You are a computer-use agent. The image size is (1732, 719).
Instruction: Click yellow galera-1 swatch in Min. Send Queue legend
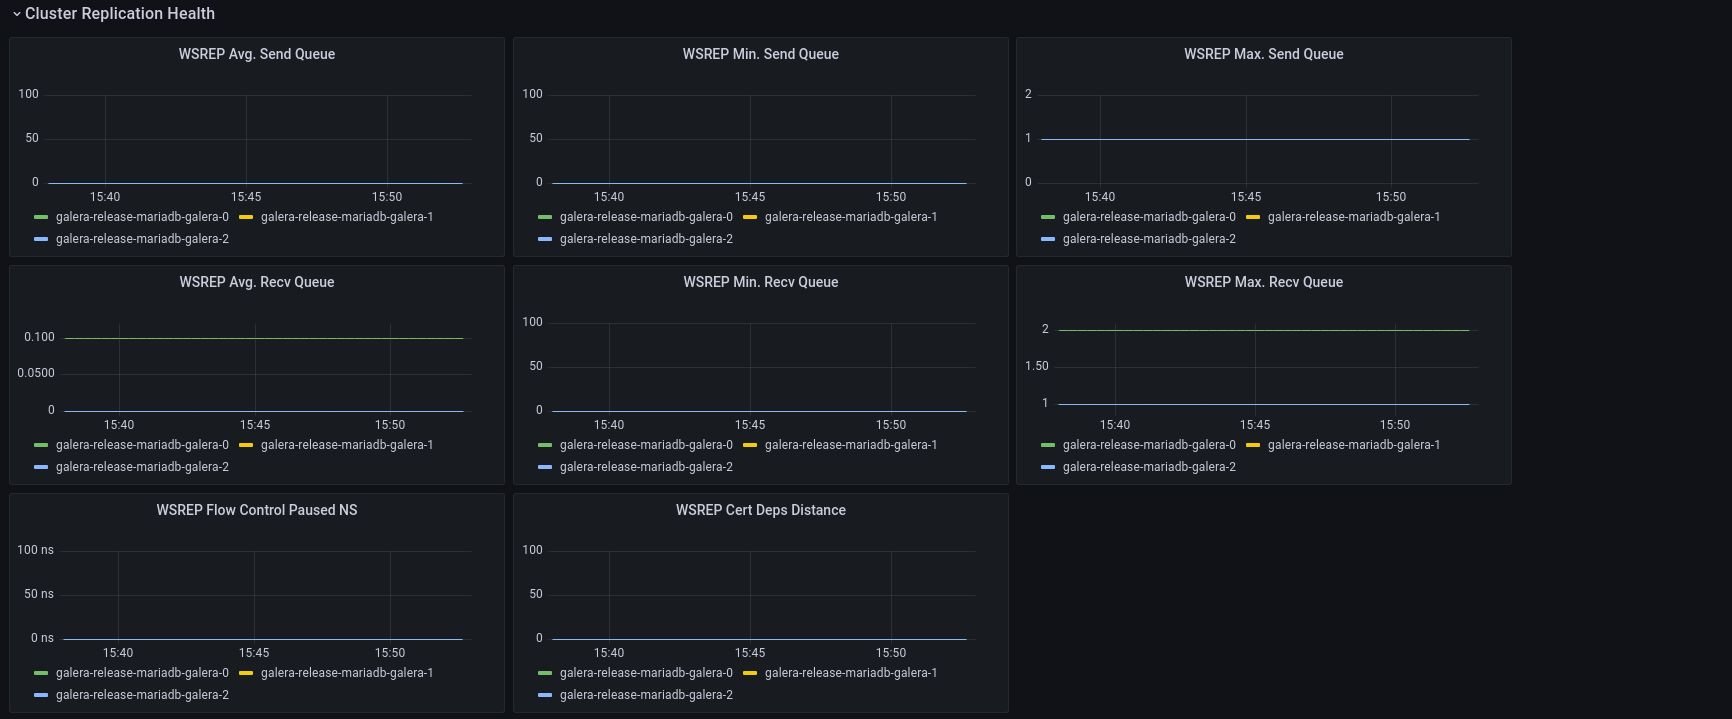[x=750, y=217]
